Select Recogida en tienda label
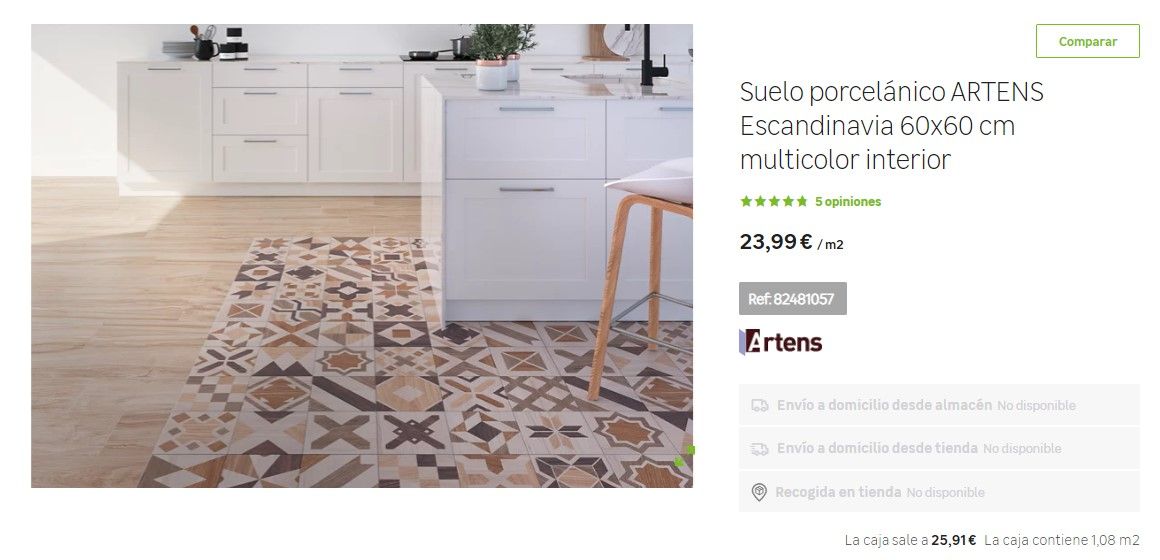1160x560 pixels. pyautogui.click(x=838, y=492)
